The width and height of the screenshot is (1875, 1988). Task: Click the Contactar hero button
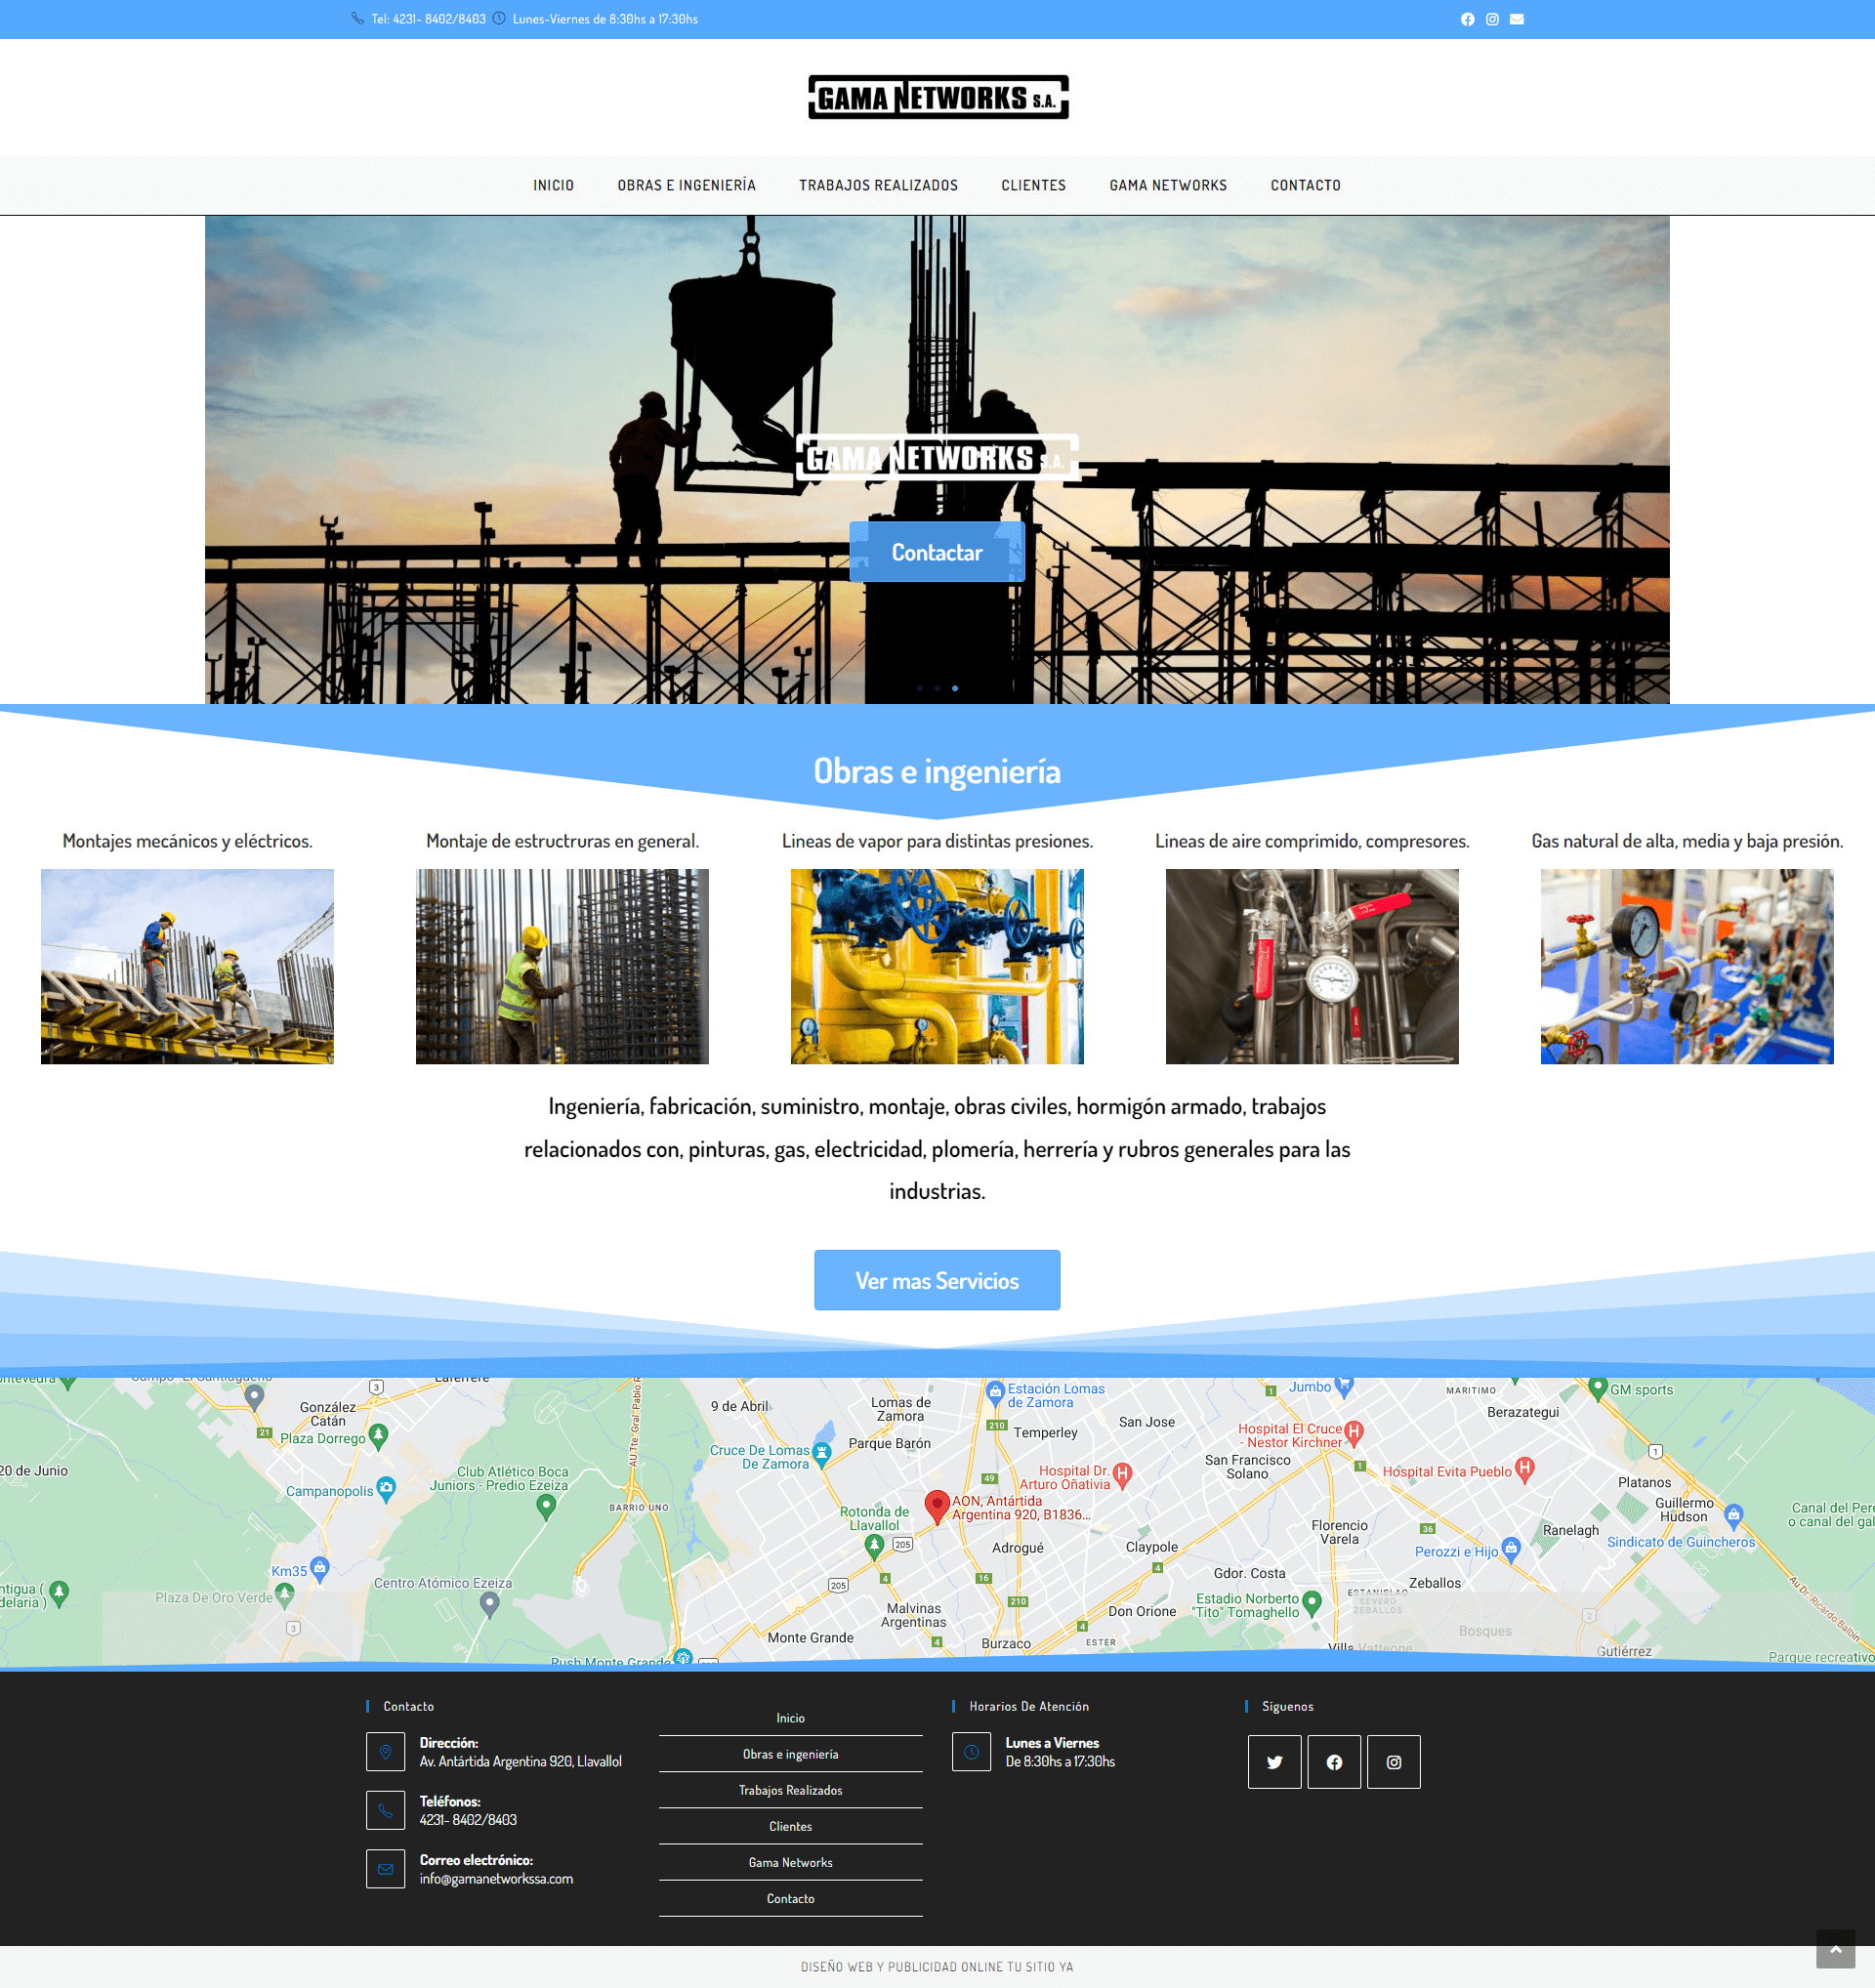[x=937, y=552]
